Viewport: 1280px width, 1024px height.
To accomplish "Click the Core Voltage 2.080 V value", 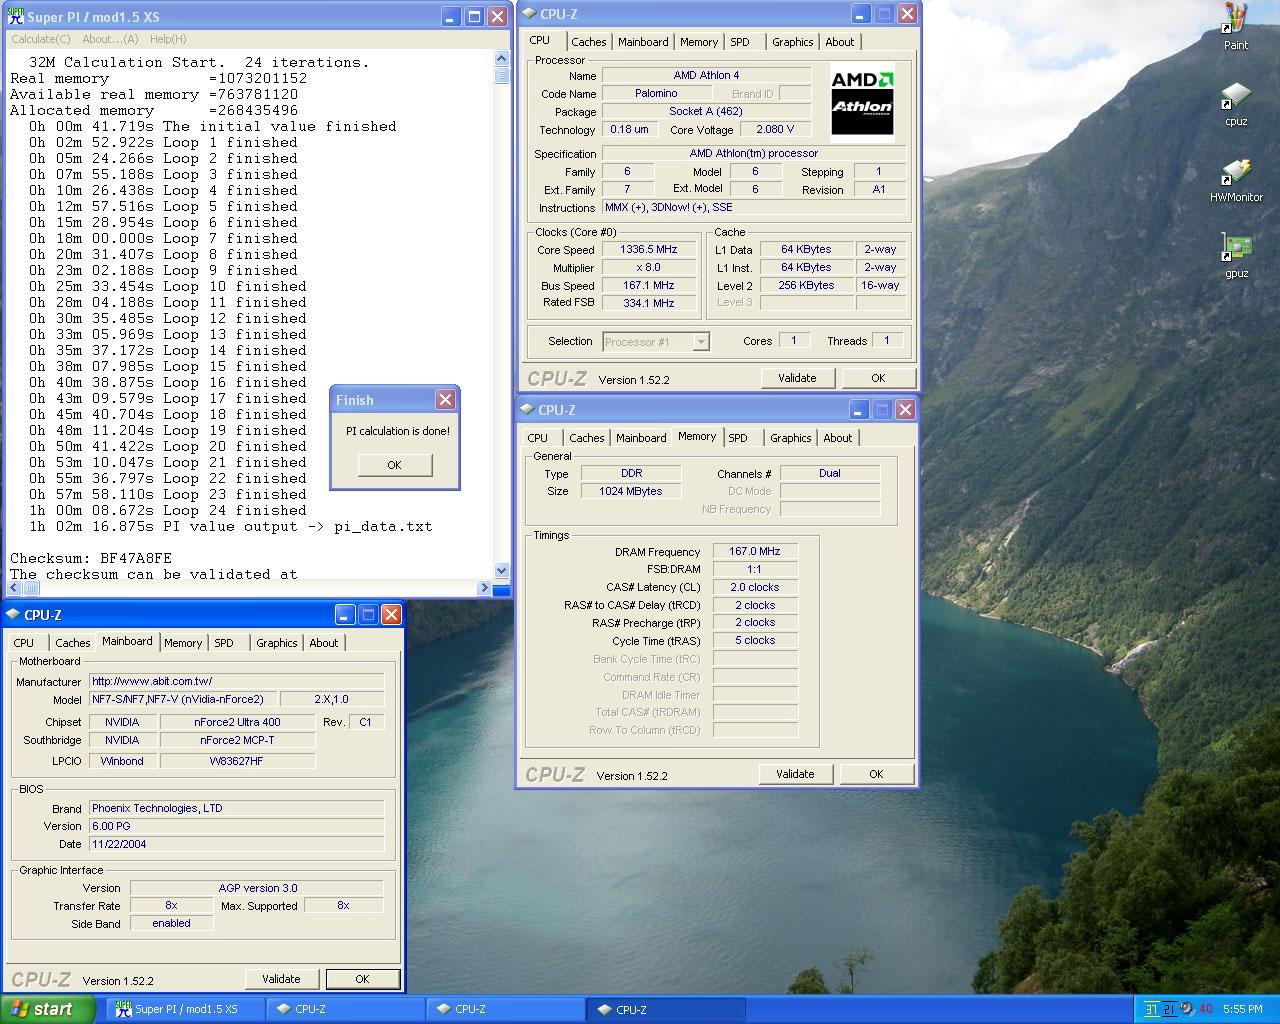I will tap(775, 130).
